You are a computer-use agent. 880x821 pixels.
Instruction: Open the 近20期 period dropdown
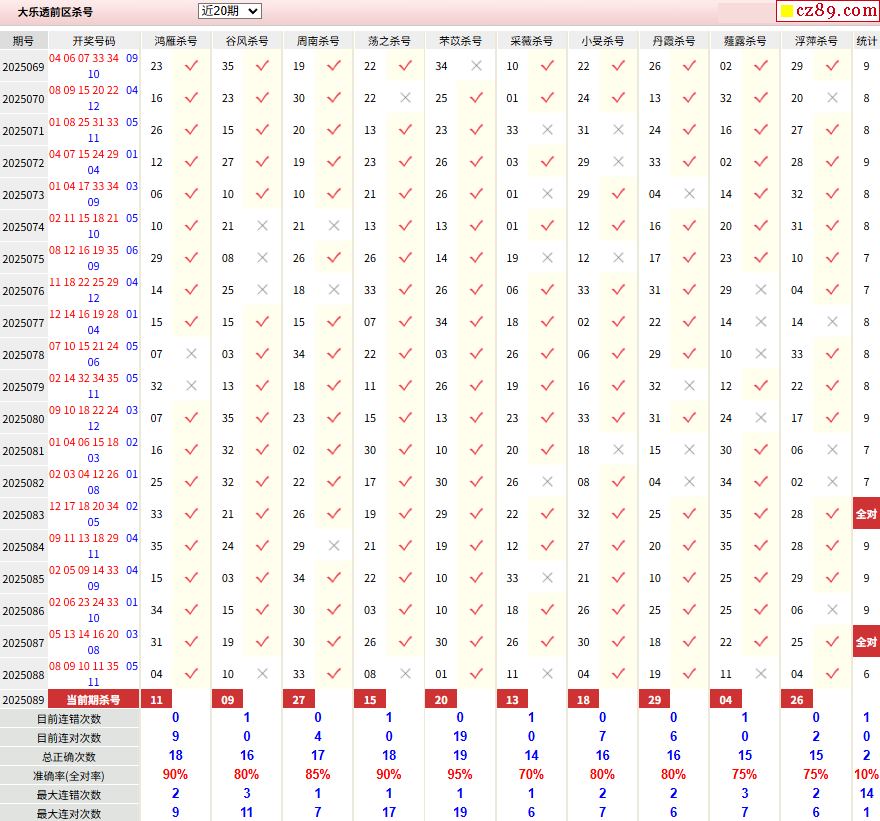[230, 11]
